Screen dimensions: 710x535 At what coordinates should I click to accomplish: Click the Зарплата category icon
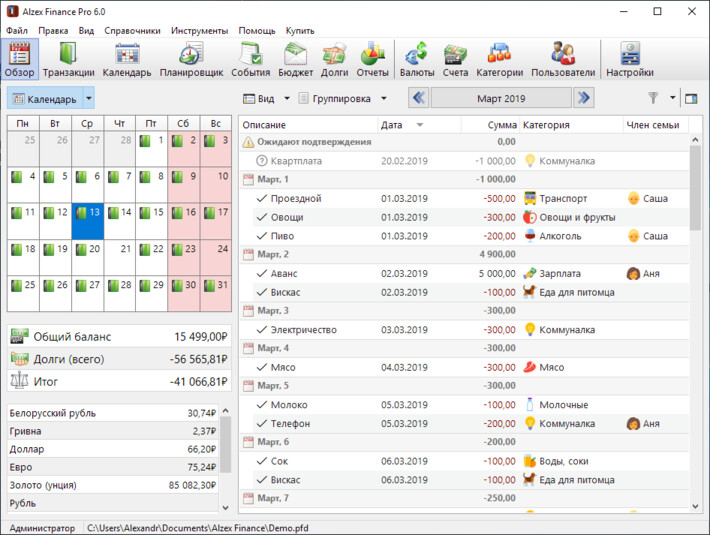(x=530, y=273)
